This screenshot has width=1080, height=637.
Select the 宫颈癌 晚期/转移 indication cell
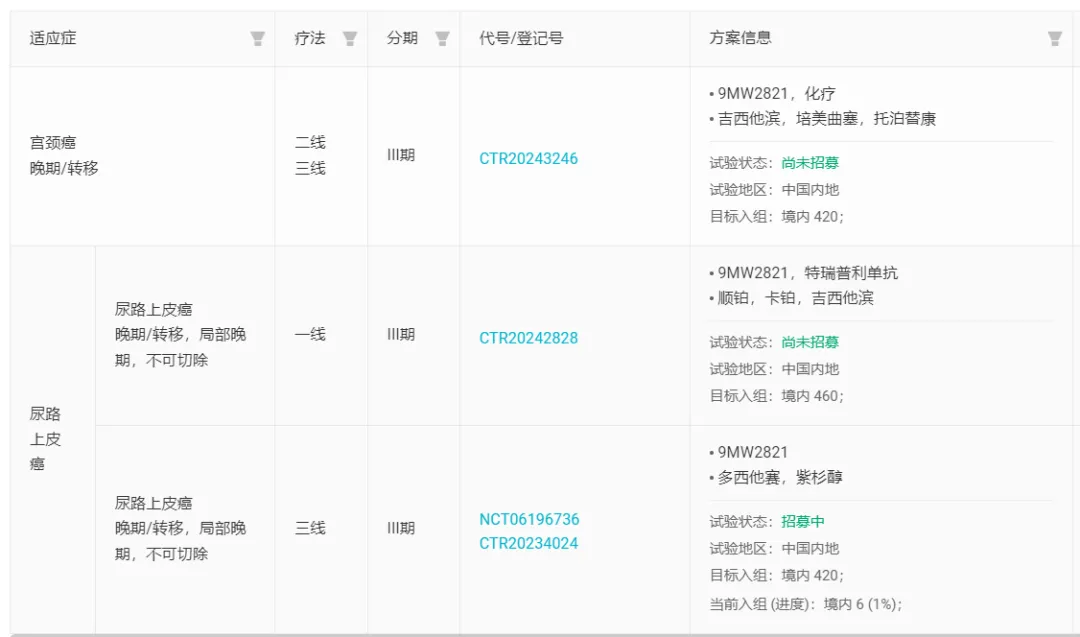click(x=64, y=156)
